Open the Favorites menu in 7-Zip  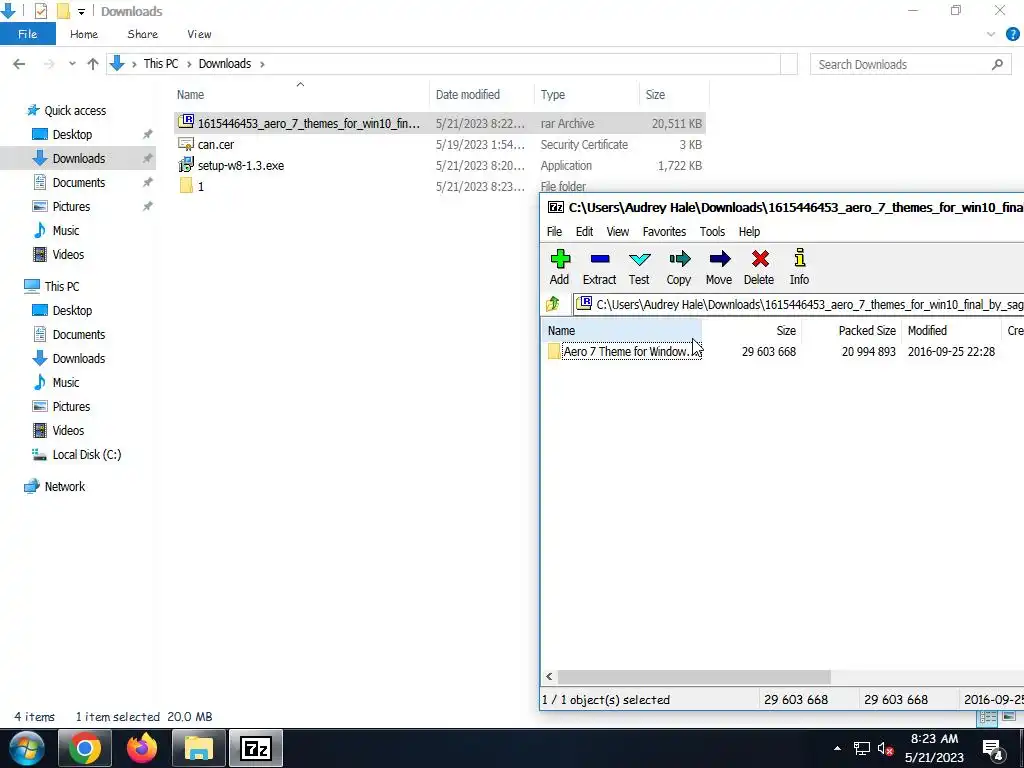(x=664, y=231)
